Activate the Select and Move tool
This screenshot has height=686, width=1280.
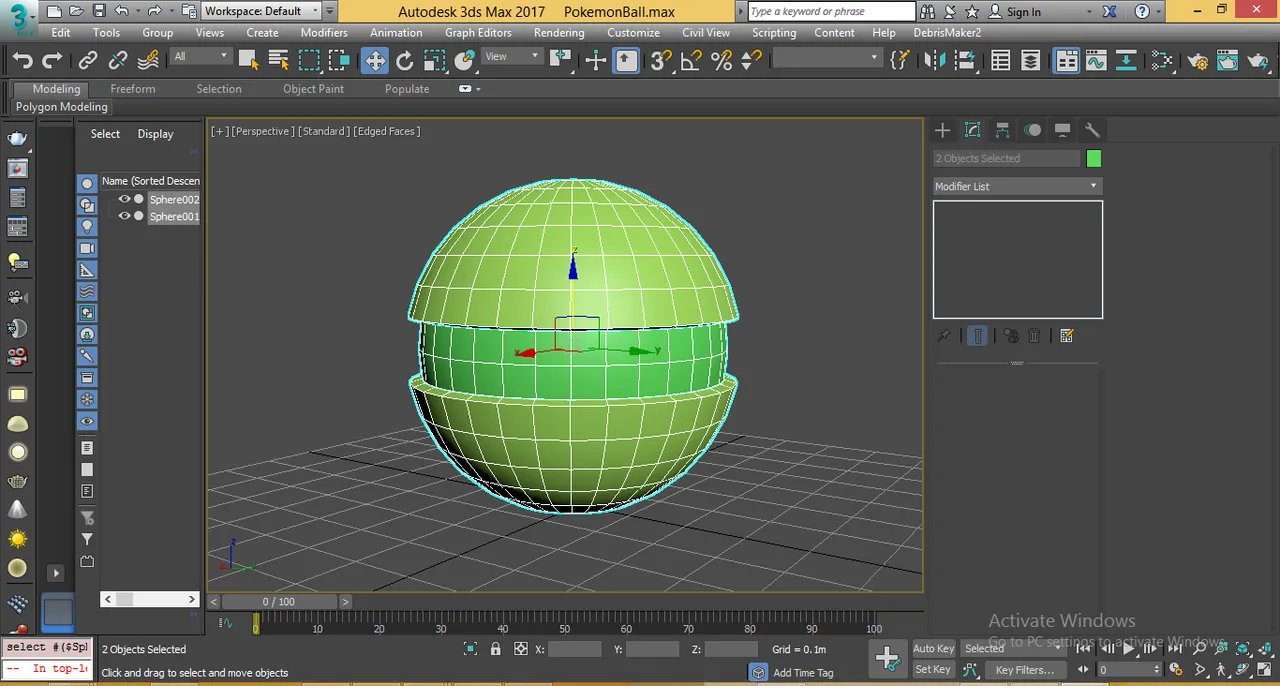click(374, 61)
